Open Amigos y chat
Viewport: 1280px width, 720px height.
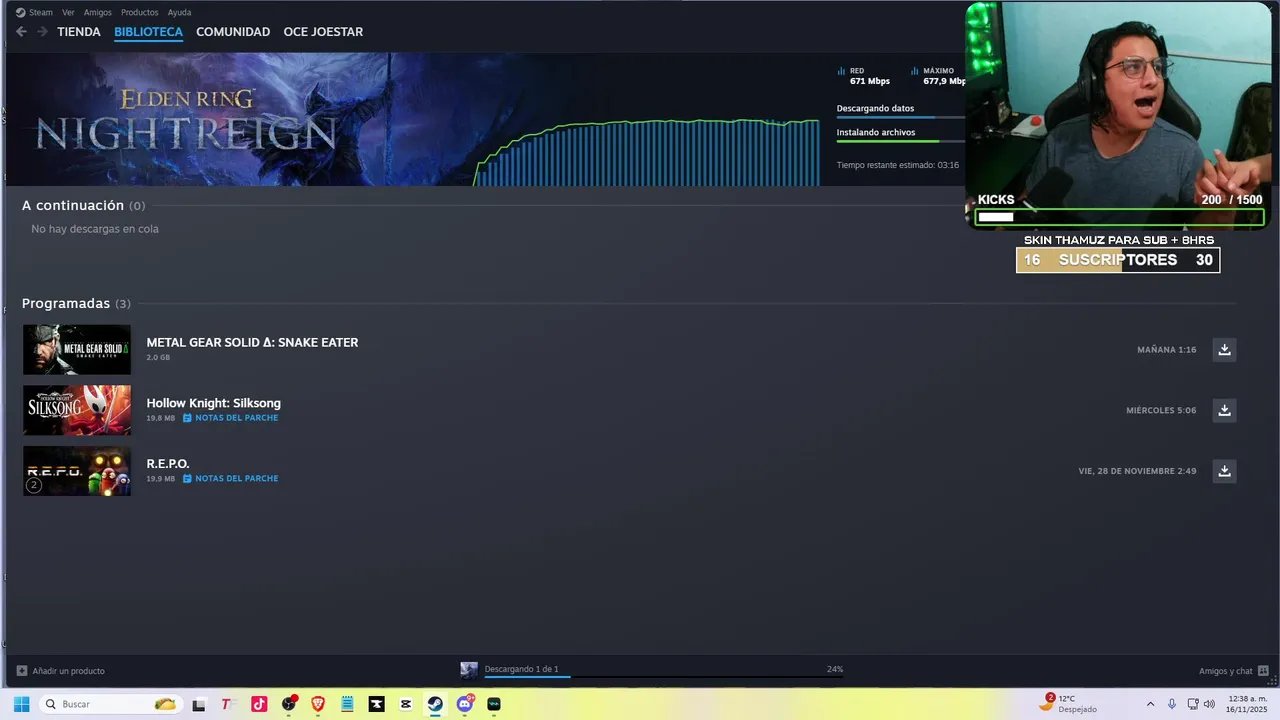[1225, 671]
